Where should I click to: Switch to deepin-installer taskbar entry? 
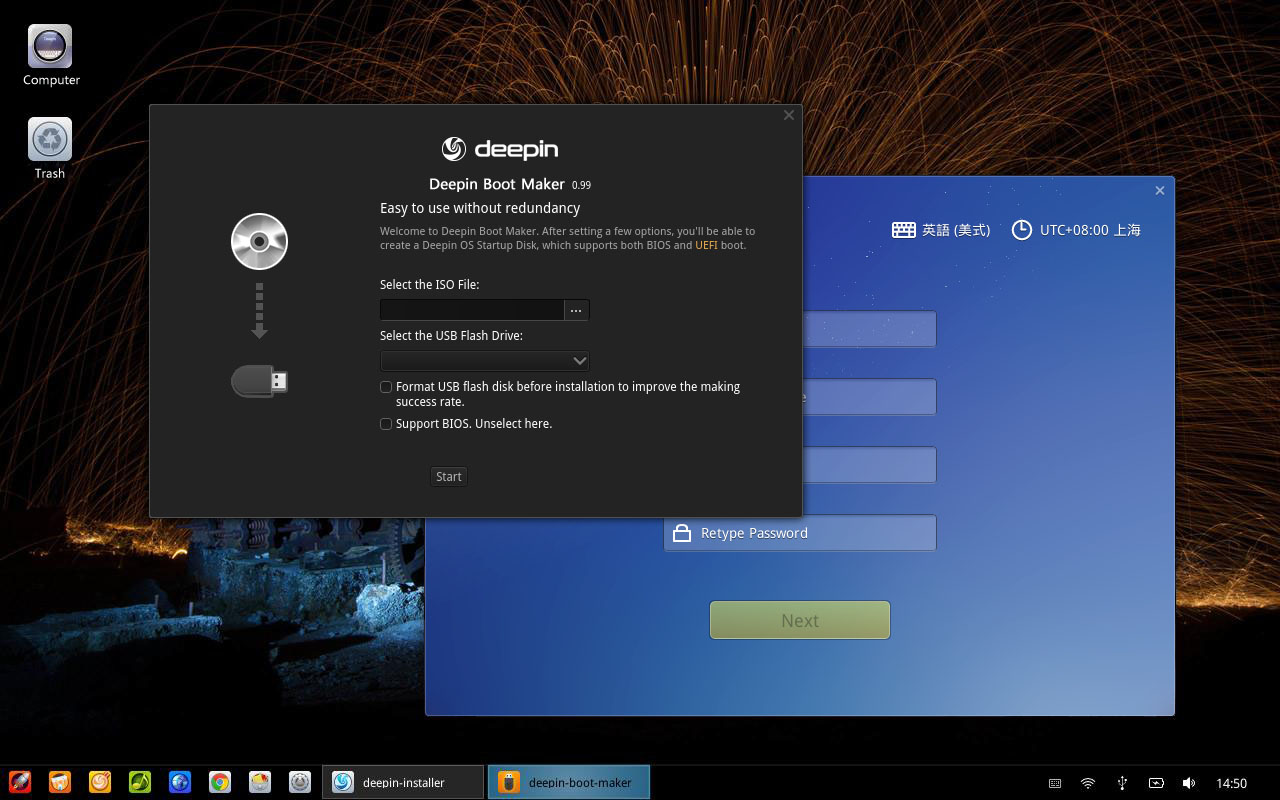[403, 782]
